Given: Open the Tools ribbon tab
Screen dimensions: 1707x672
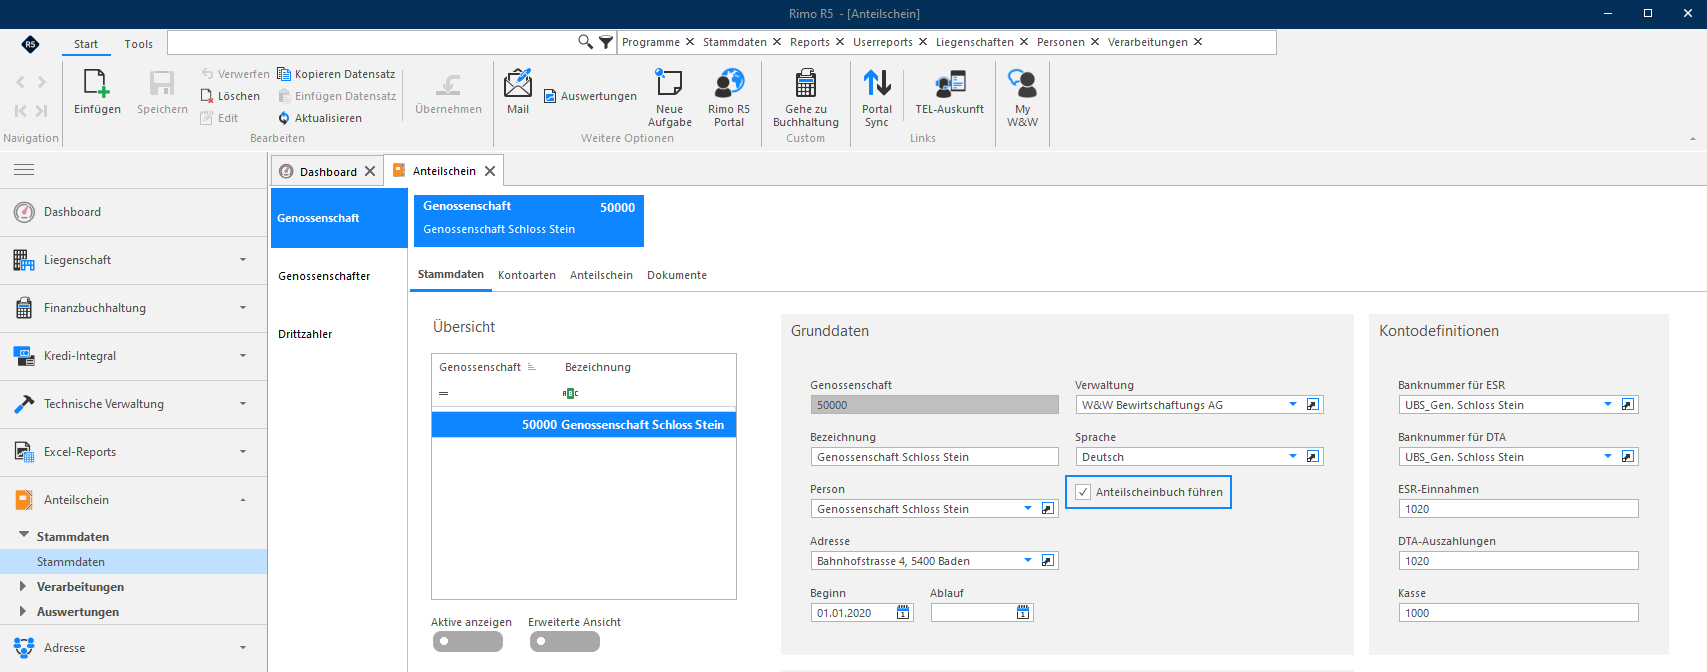Looking at the screenshot, I should point(139,44).
